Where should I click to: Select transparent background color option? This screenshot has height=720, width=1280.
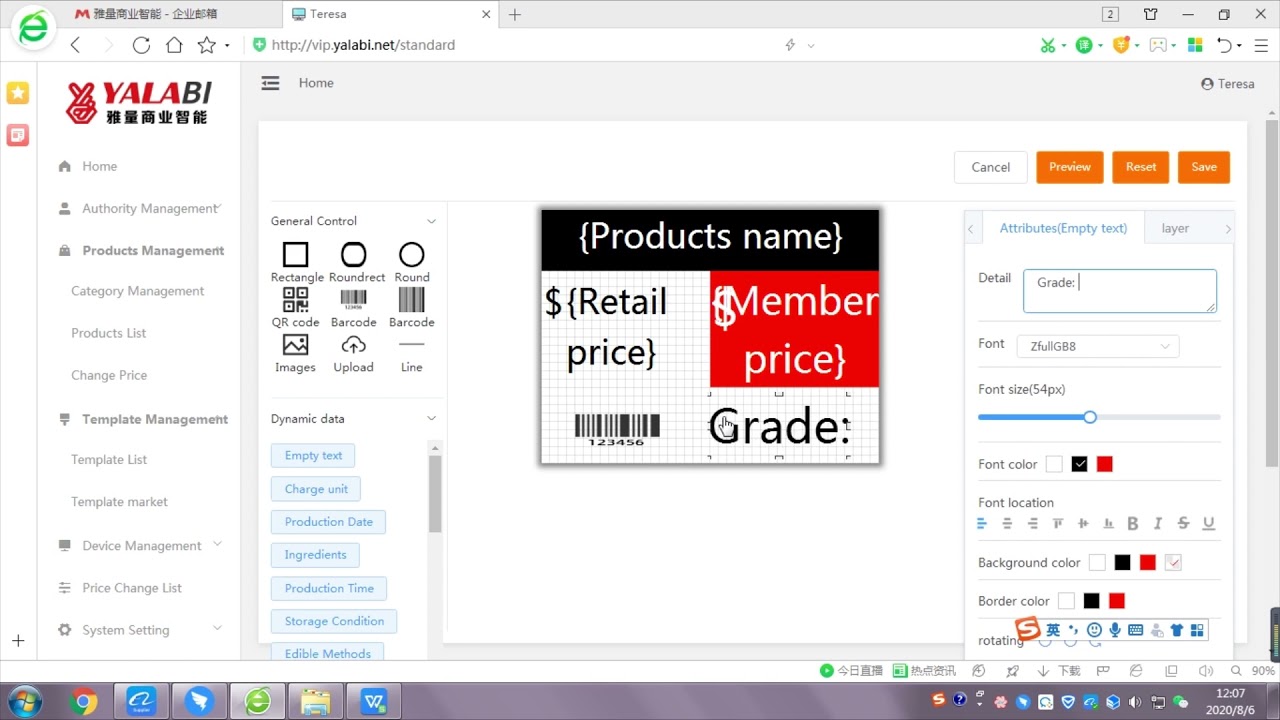pyautogui.click(x=1173, y=563)
